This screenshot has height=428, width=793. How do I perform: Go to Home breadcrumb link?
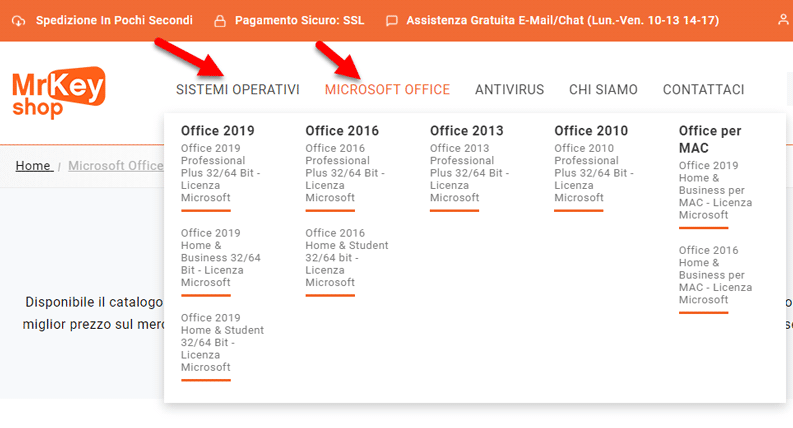click(34, 165)
